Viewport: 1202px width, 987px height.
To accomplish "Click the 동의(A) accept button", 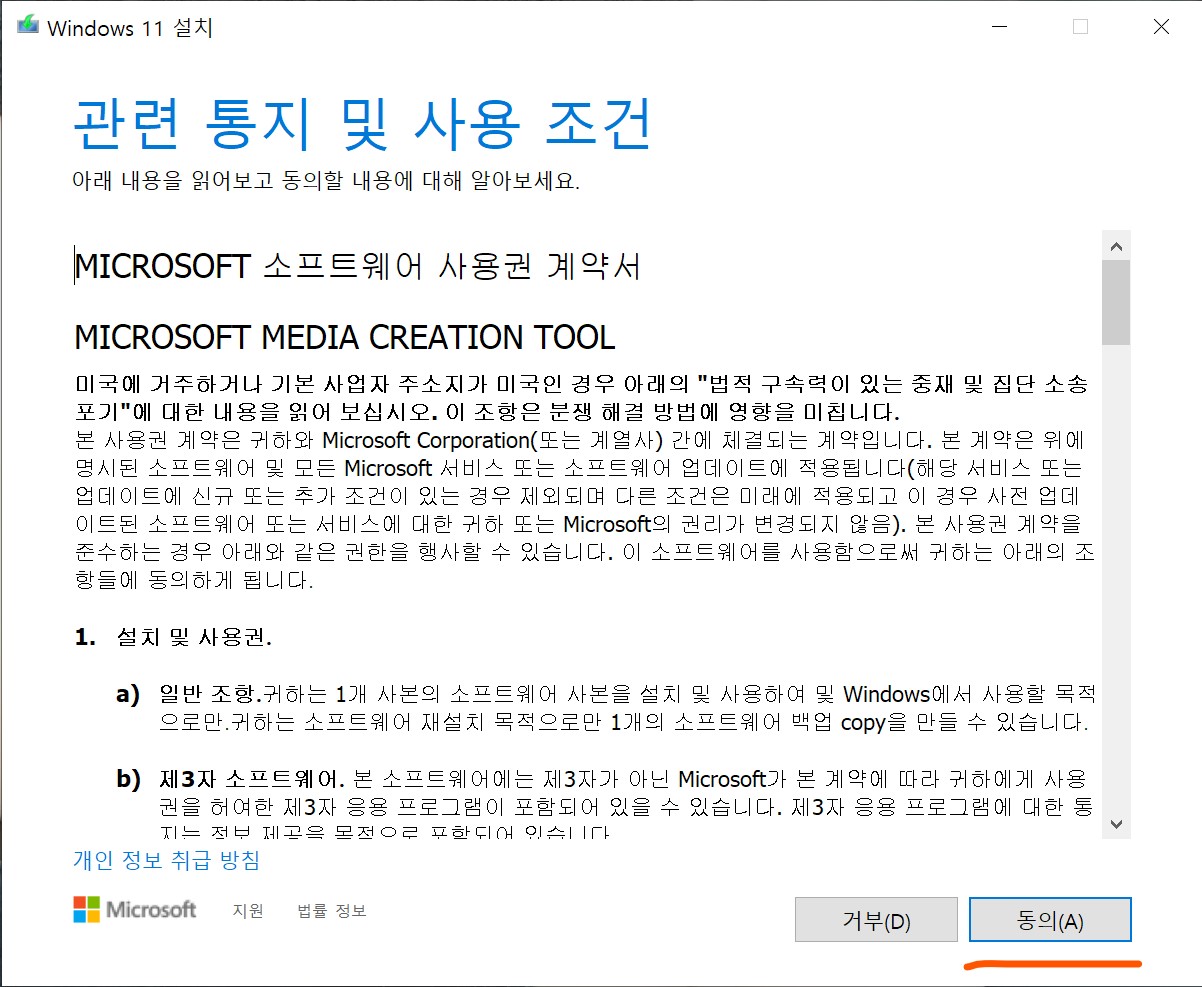I will pyautogui.click(x=1050, y=920).
